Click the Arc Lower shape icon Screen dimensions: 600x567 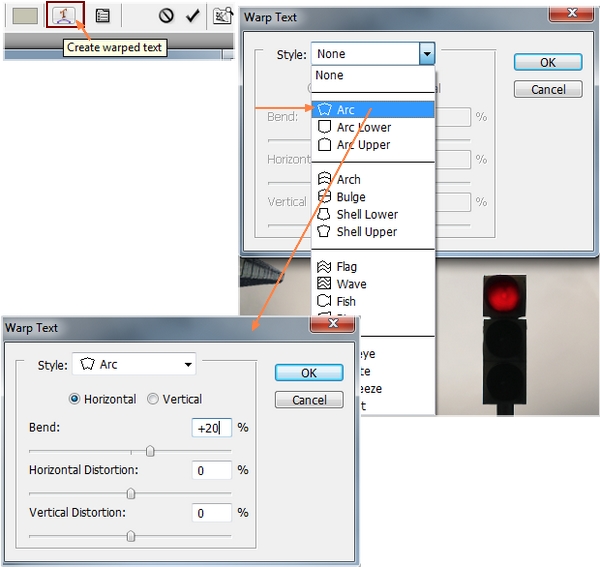pyautogui.click(x=324, y=127)
